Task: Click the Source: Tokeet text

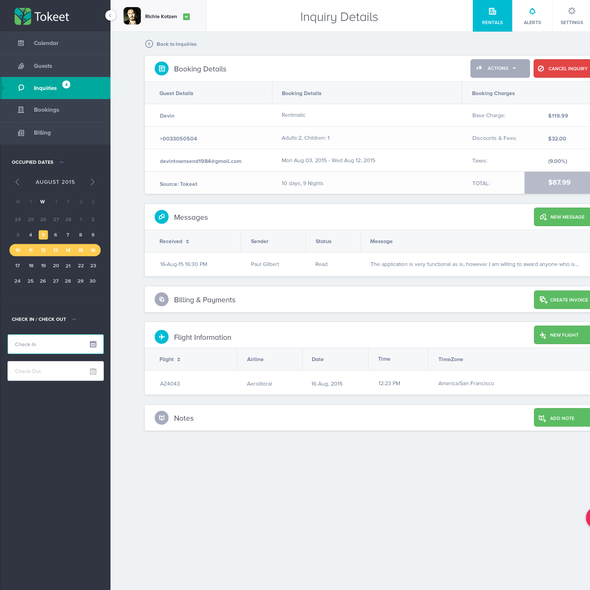Action: 178,184
